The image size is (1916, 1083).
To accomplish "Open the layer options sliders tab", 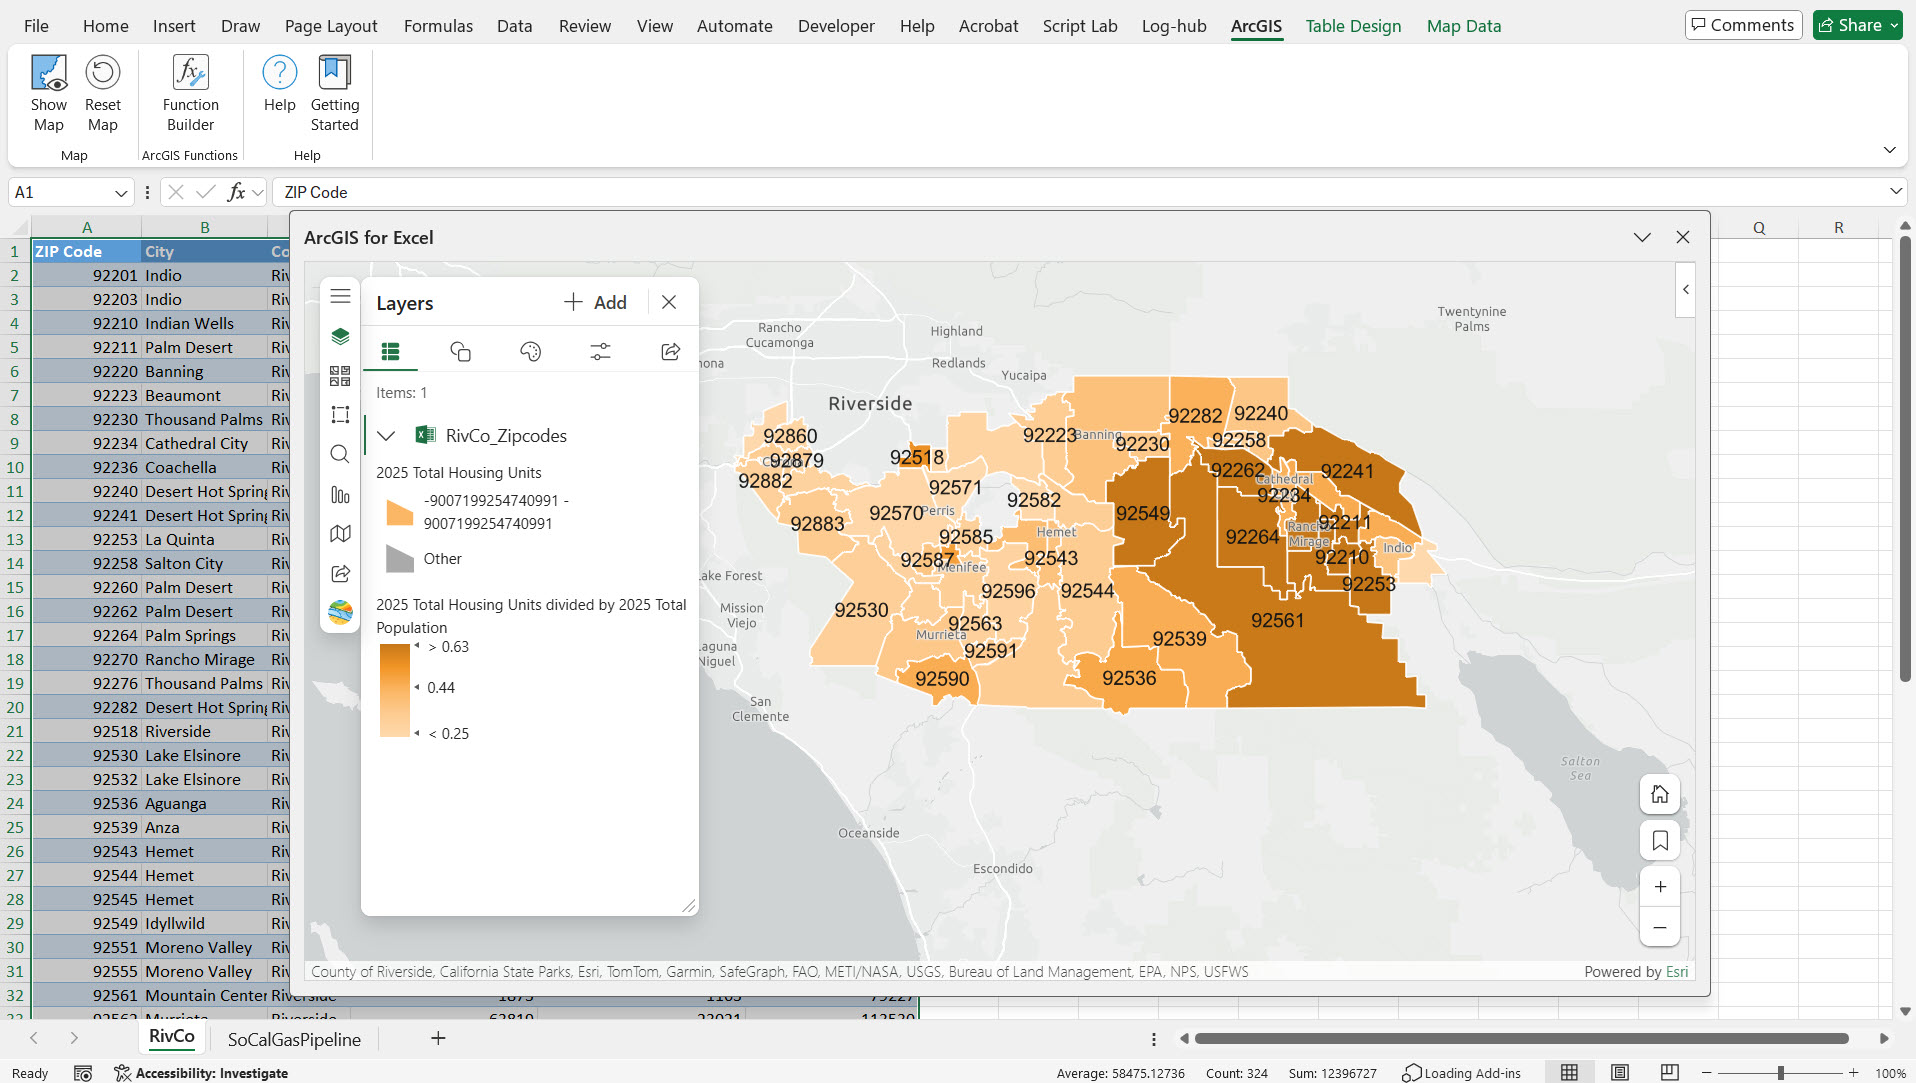I will (x=600, y=351).
